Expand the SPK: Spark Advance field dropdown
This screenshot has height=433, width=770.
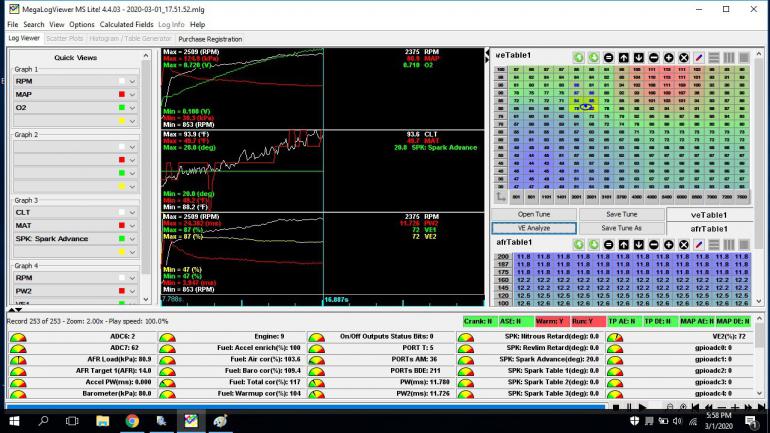tap(132, 239)
